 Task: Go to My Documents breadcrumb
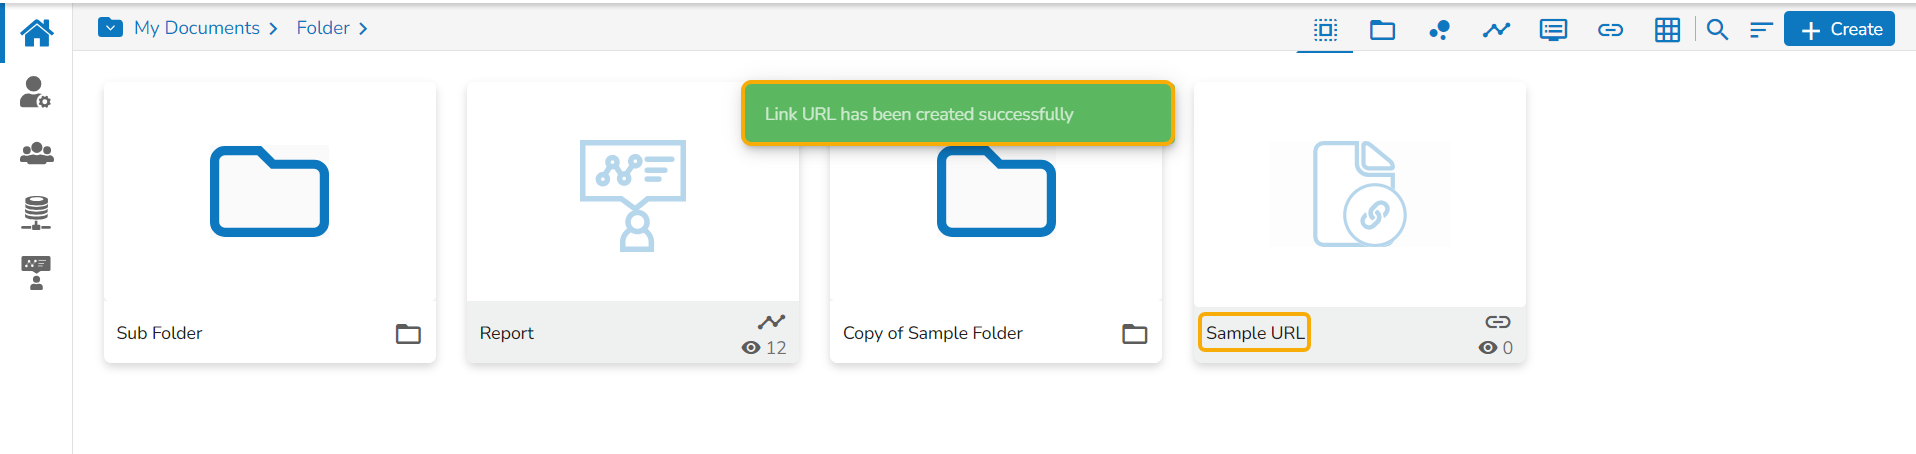coord(196,28)
